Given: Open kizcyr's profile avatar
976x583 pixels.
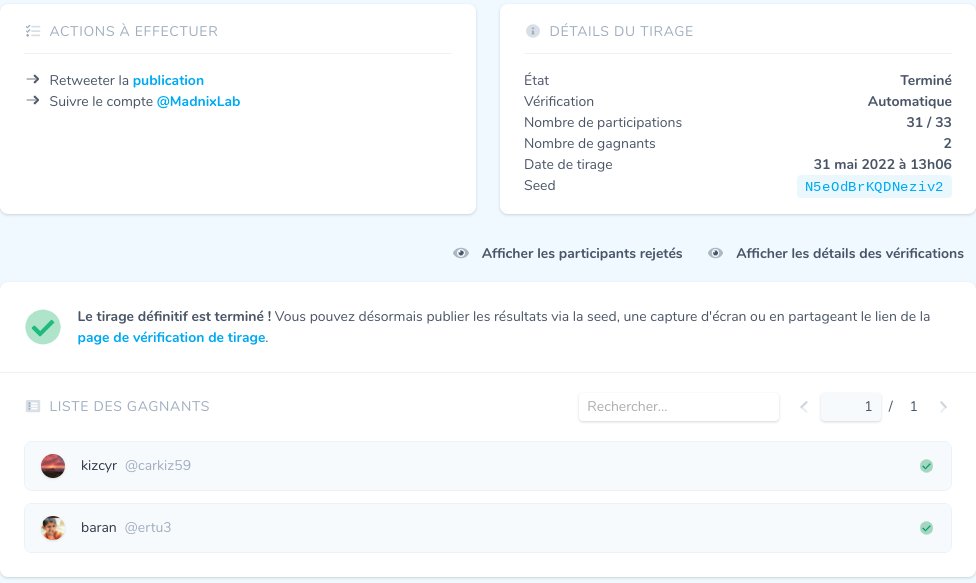Looking at the screenshot, I should tap(53, 466).
